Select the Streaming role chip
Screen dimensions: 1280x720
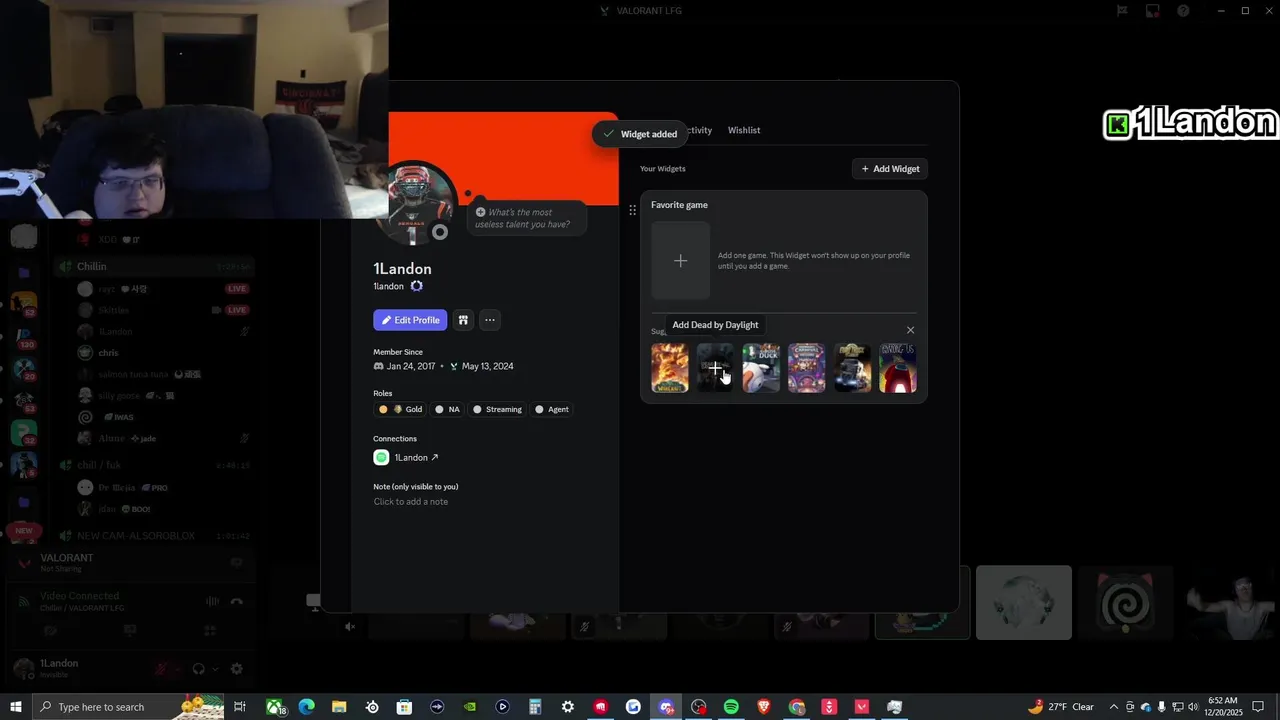point(497,409)
